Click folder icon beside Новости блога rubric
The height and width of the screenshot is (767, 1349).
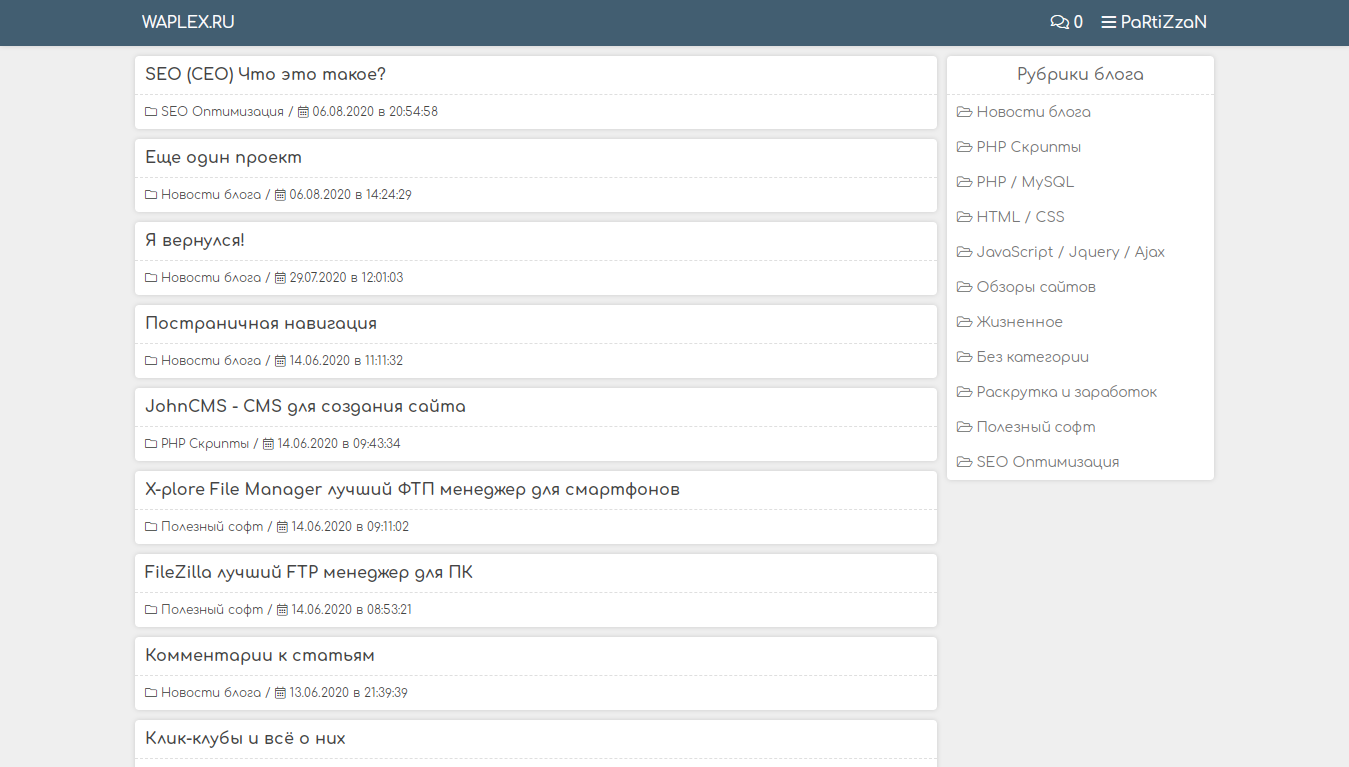[x=964, y=112]
